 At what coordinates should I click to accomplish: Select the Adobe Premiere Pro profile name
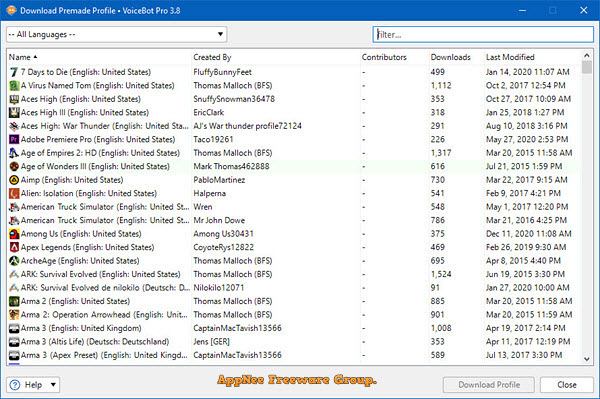click(98, 139)
